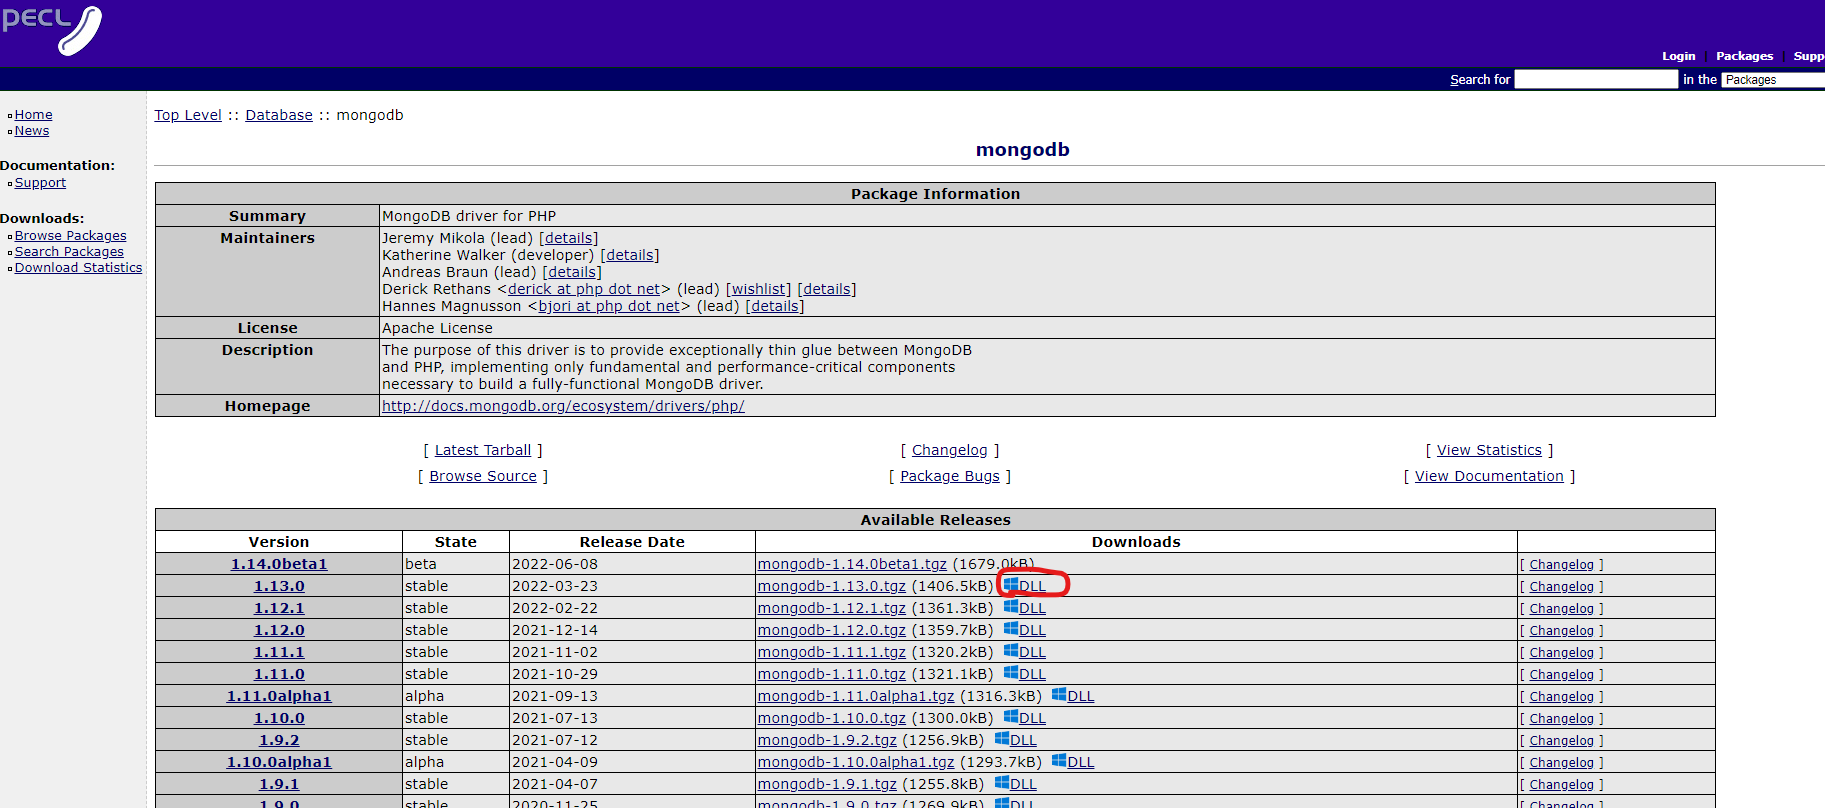The width and height of the screenshot is (1825, 808).
Task: Open View Documentation link
Action: pos(1489,476)
